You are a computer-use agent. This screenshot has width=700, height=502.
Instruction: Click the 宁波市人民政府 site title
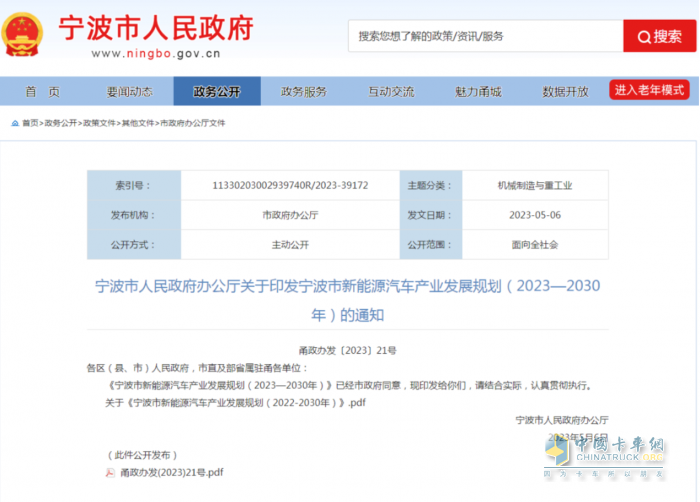155,26
